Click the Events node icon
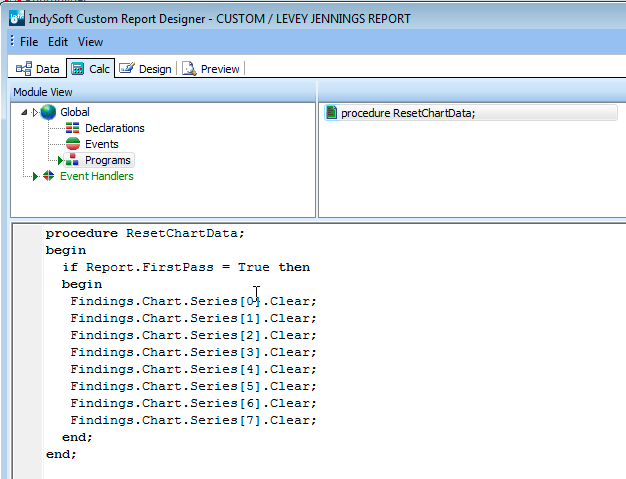626x479 pixels. click(x=73, y=144)
